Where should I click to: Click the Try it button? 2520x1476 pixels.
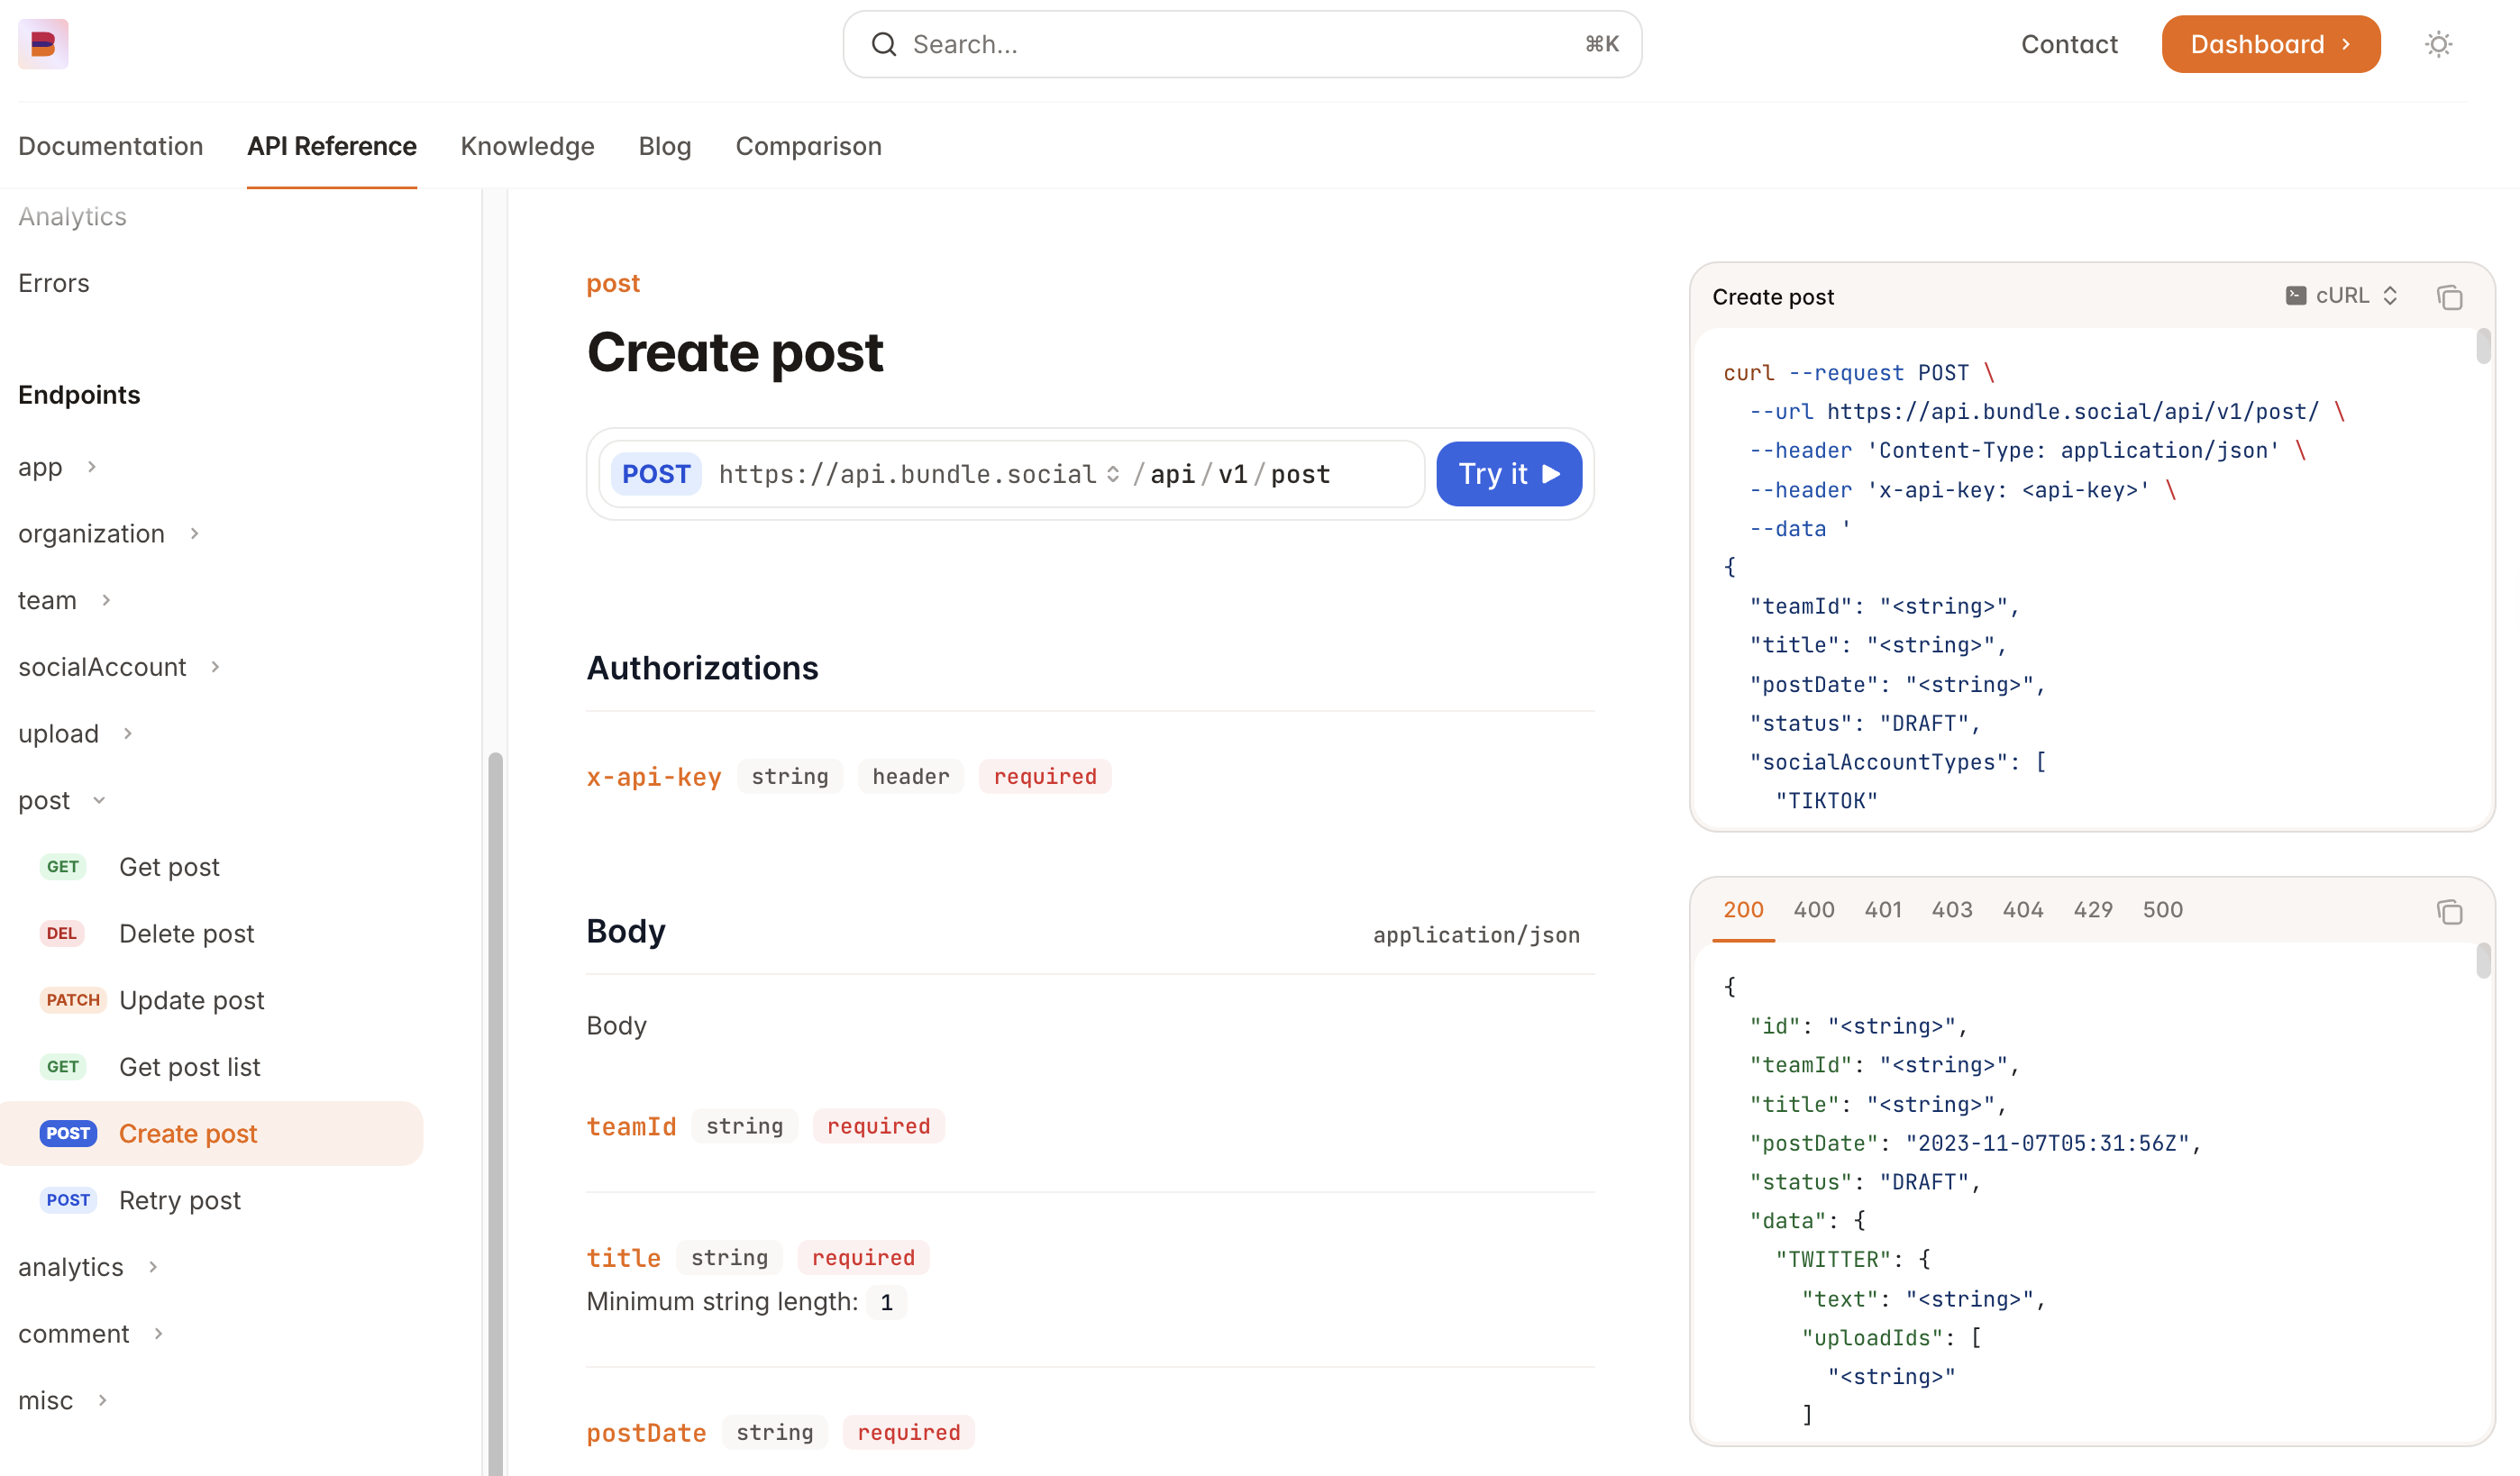point(1508,474)
